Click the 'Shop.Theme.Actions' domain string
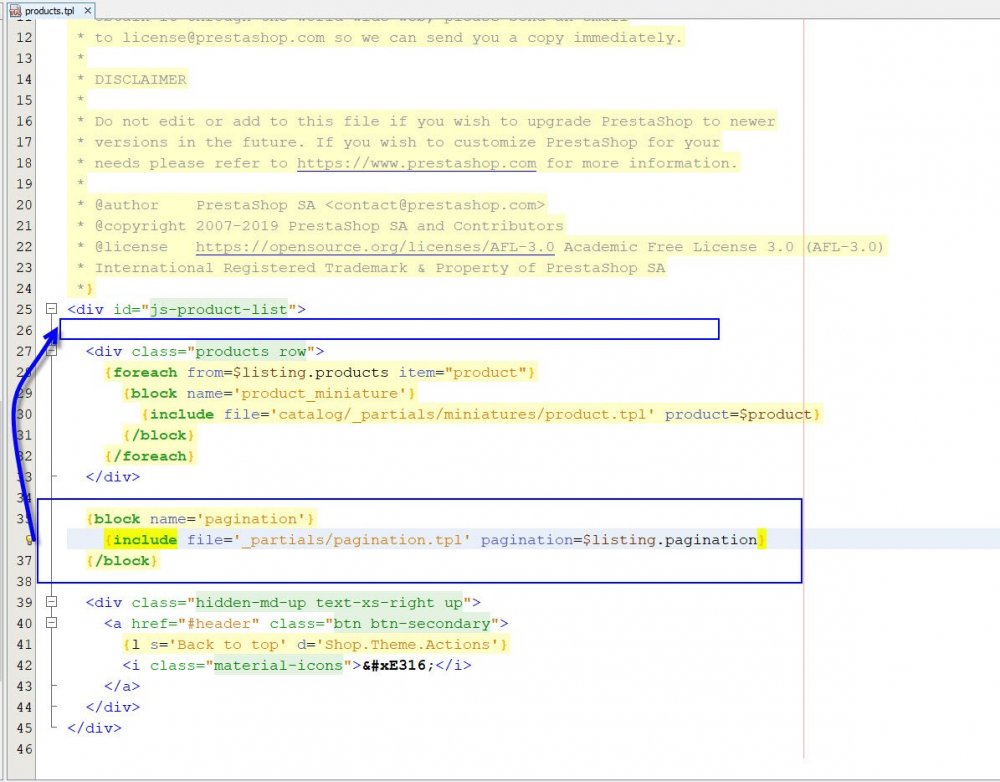The height and width of the screenshot is (782, 1000). coord(408,644)
